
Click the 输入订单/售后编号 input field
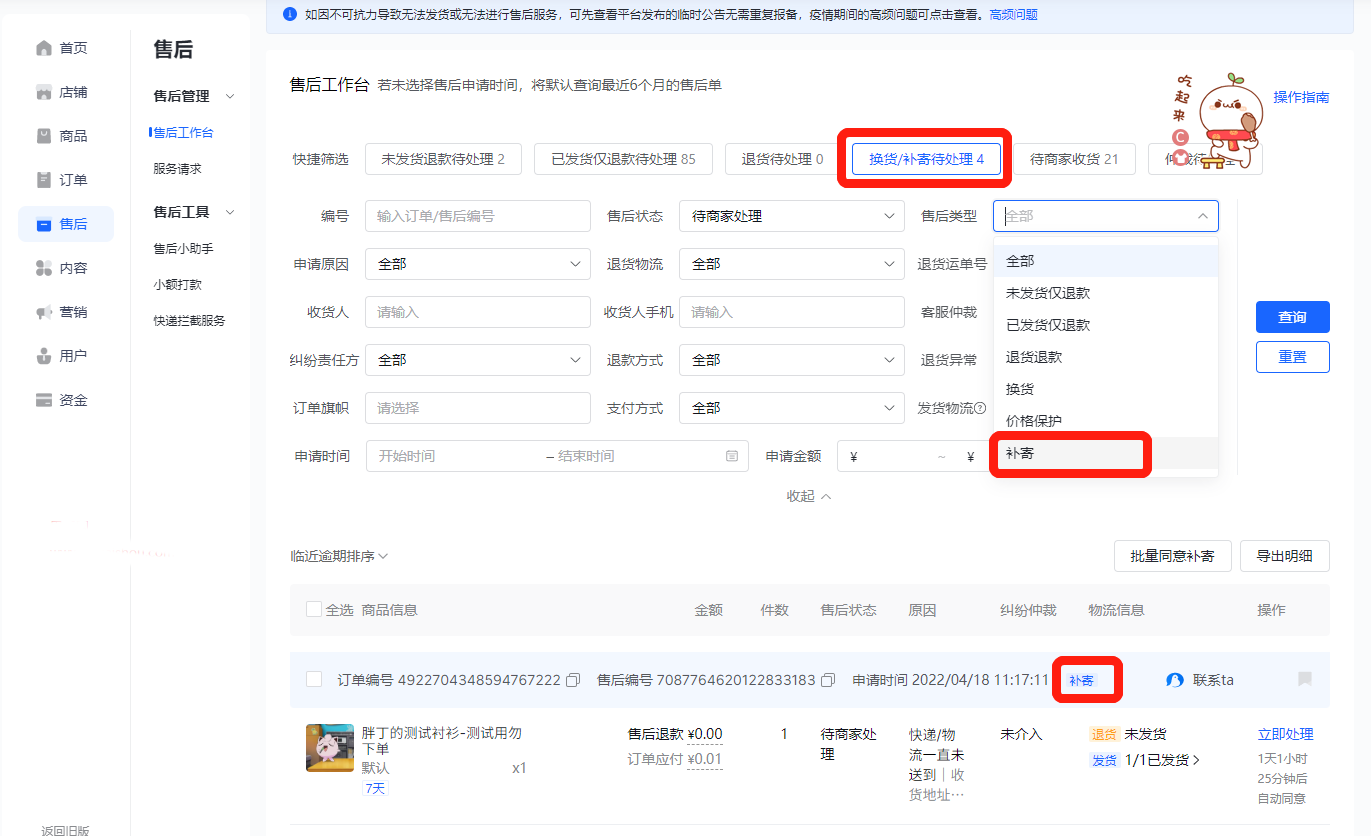tap(478, 216)
